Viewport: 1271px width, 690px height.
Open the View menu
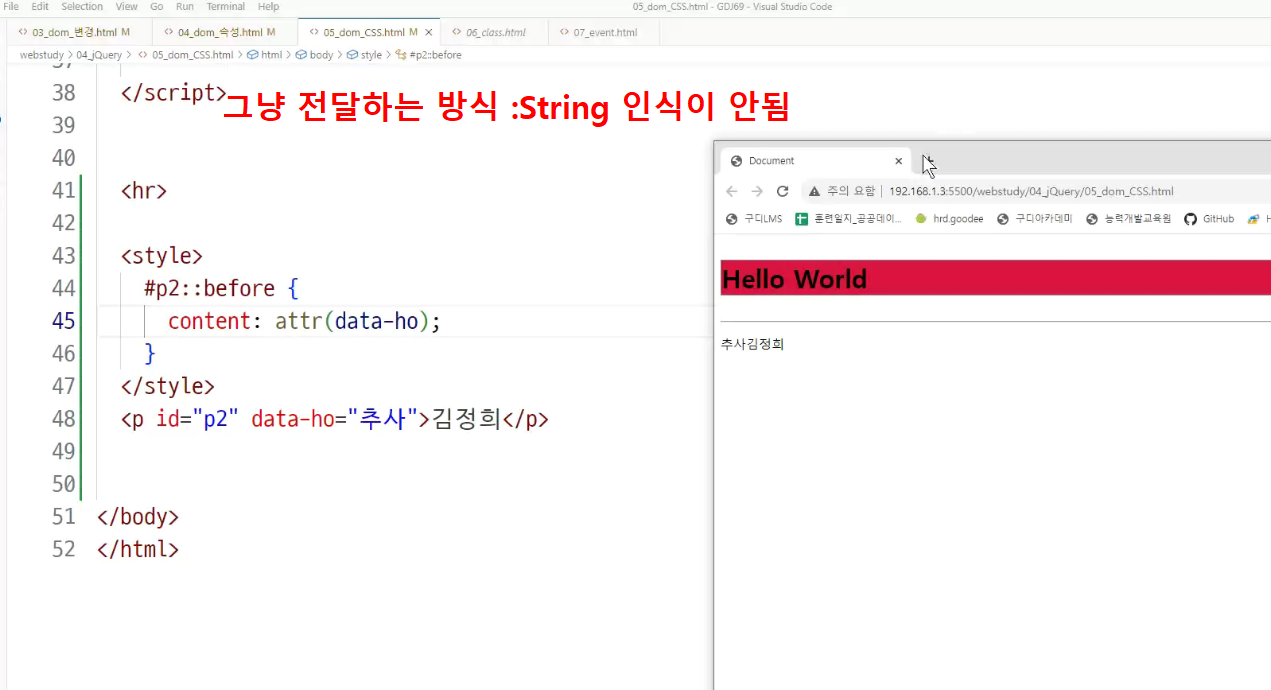click(126, 6)
